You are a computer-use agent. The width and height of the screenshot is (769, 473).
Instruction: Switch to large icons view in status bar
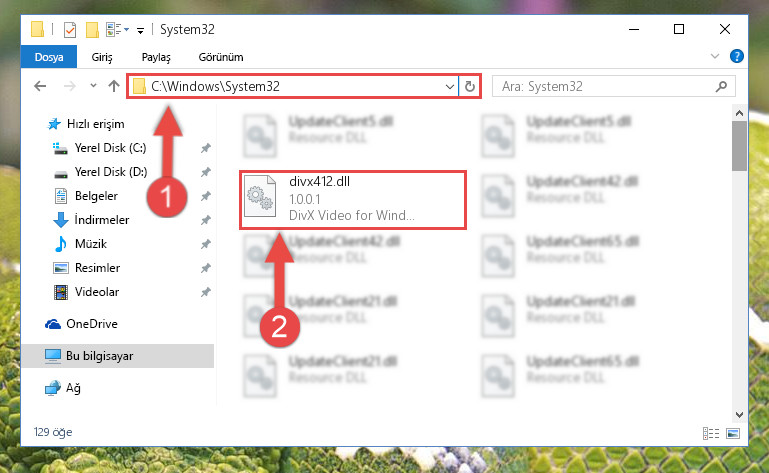(733, 433)
